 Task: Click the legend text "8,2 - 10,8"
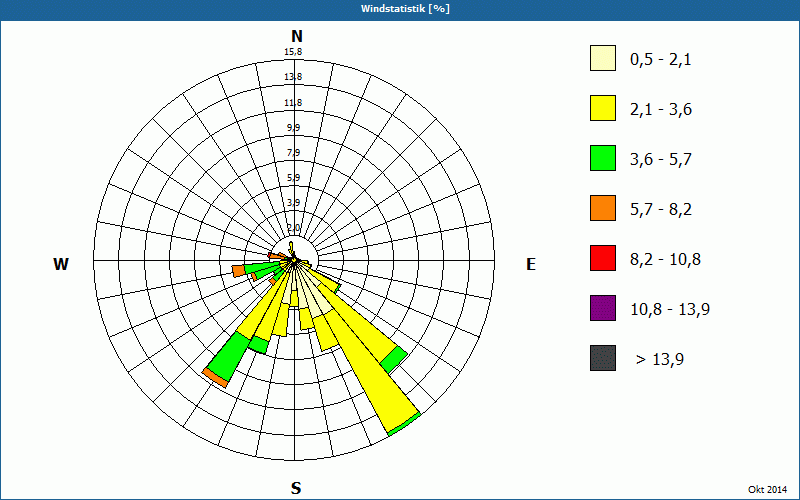pyautogui.click(x=665, y=260)
